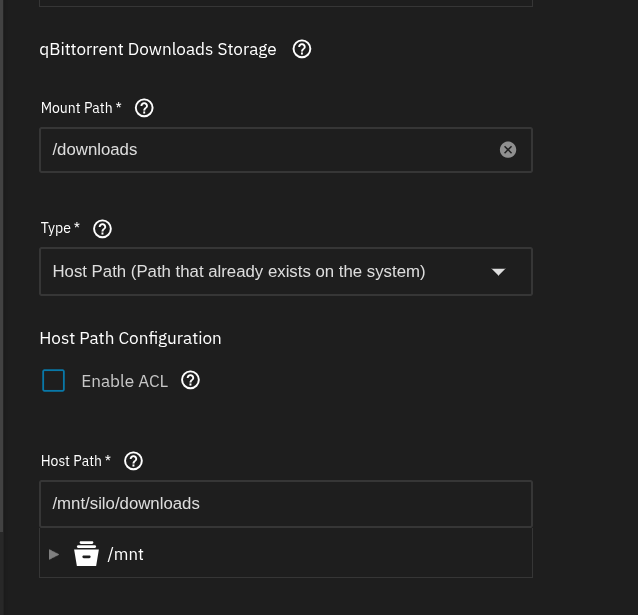Enable the ACL checkbox
The image size is (638, 615).
point(54,381)
